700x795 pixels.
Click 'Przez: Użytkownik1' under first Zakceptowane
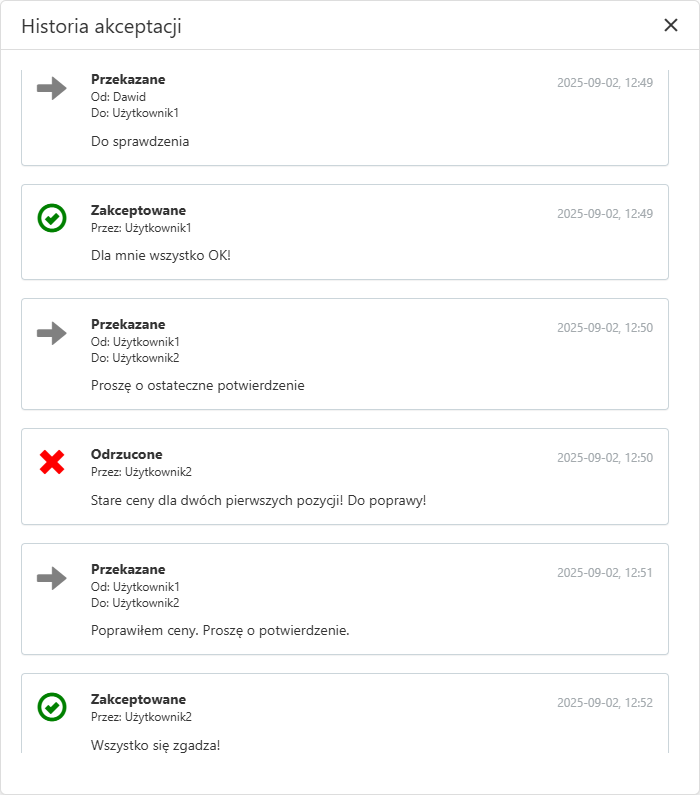pyautogui.click(x=141, y=227)
